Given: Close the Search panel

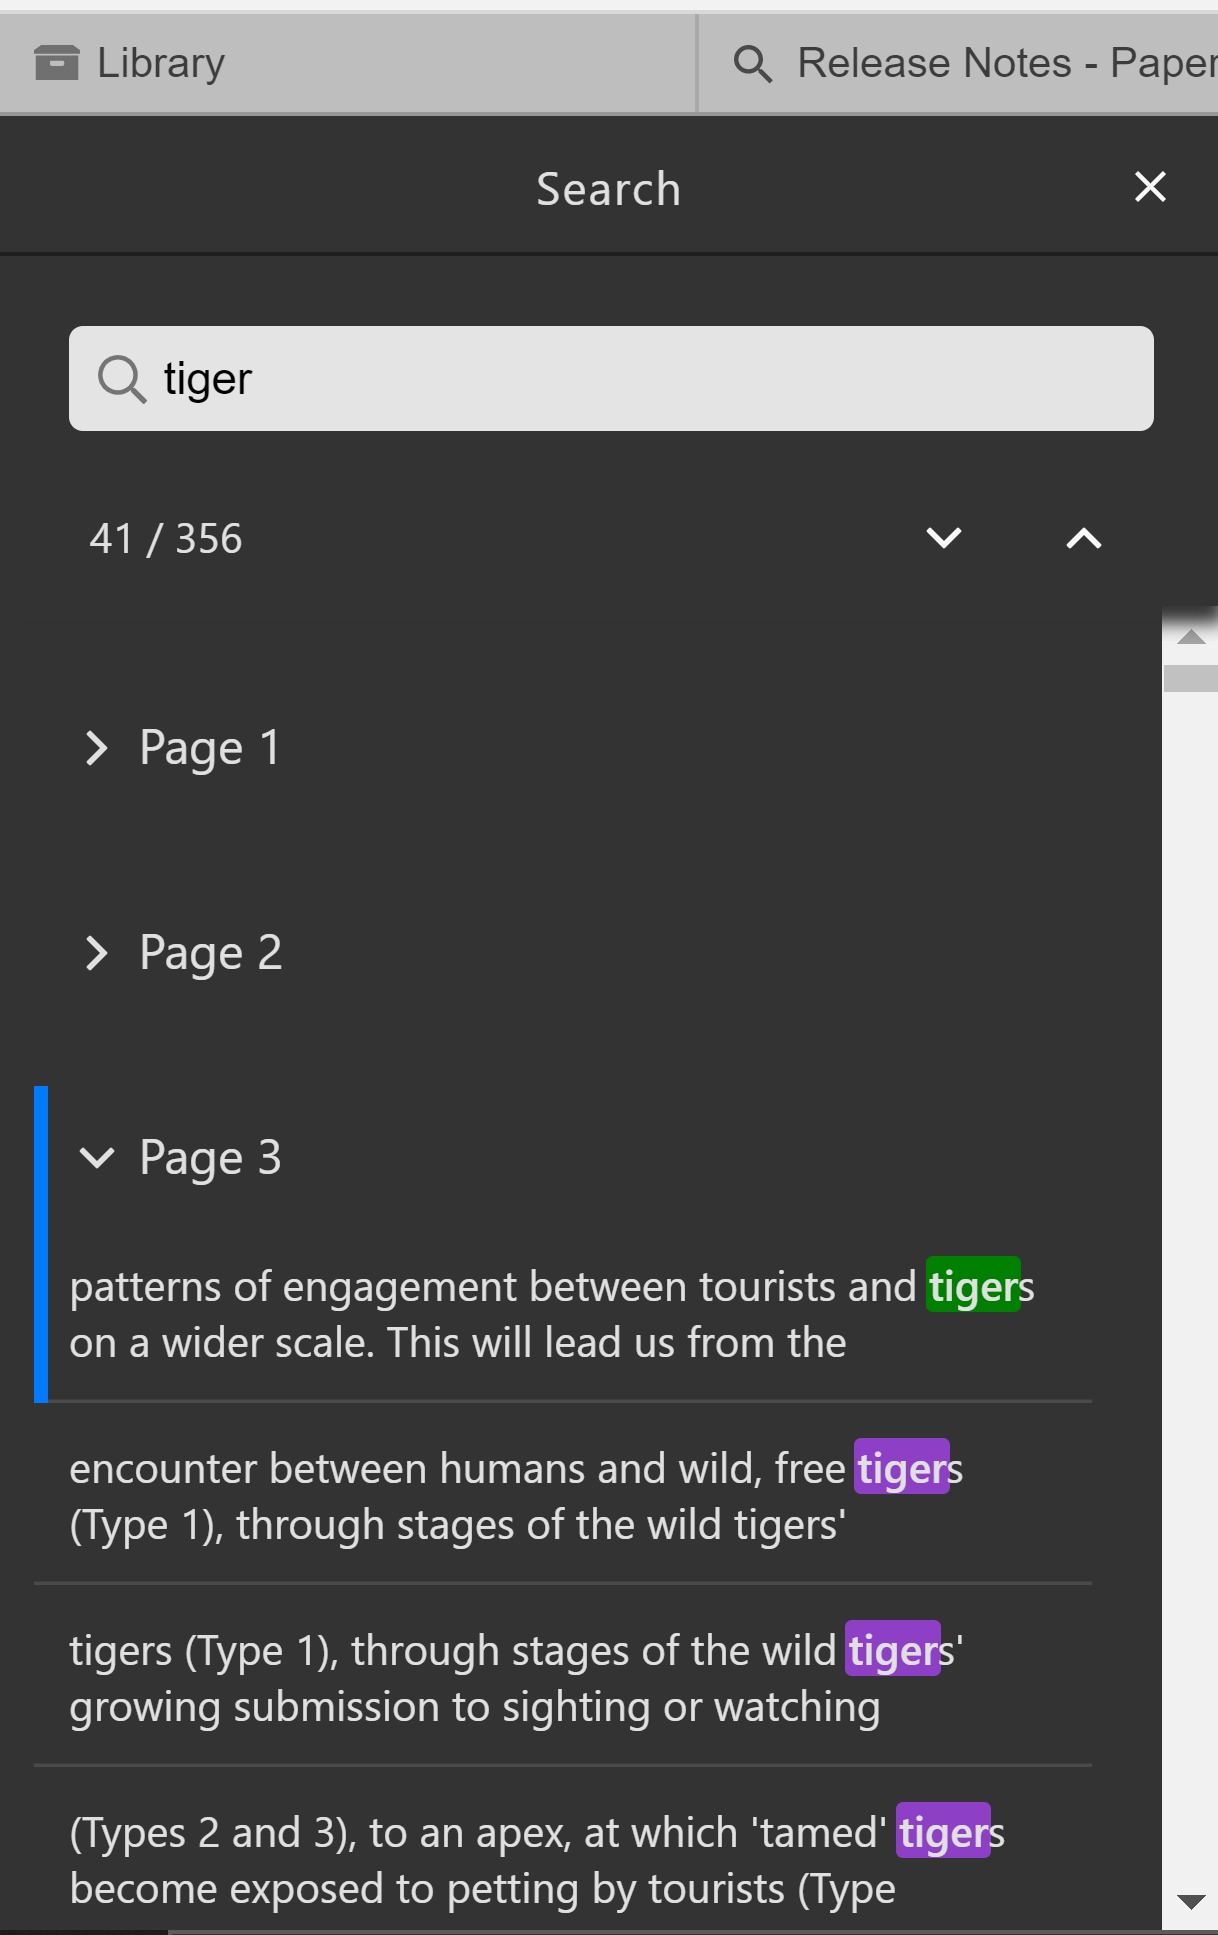Looking at the screenshot, I should (1150, 187).
